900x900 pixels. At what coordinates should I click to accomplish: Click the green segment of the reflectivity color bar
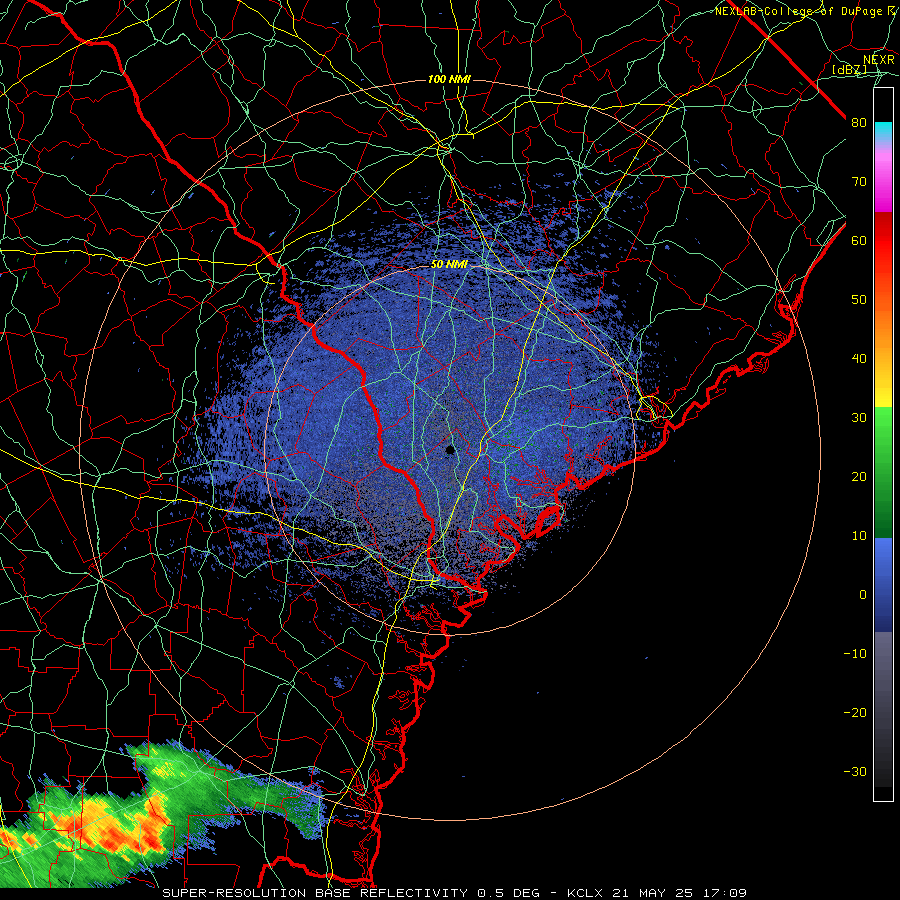[883, 472]
